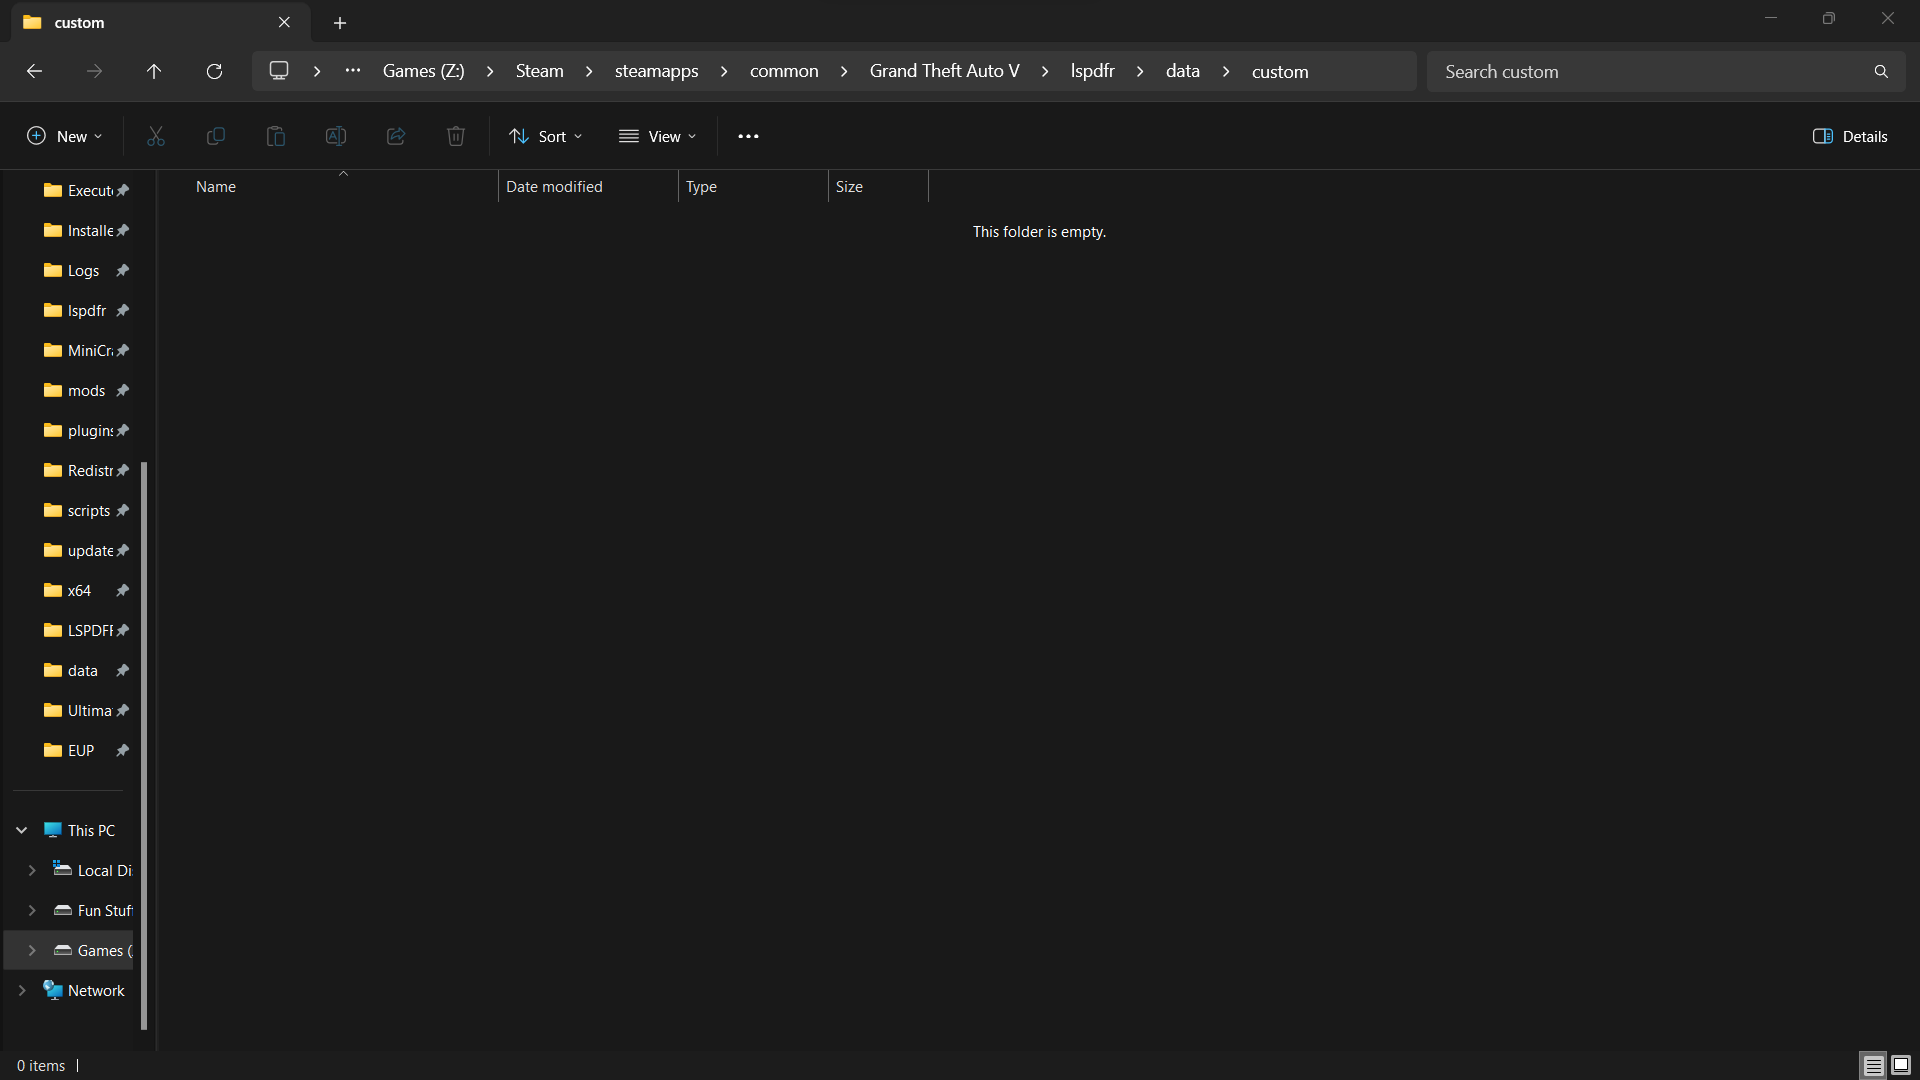Click the Refresh icon in navigation bar
The image size is (1920, 1080).
(214, 71)
